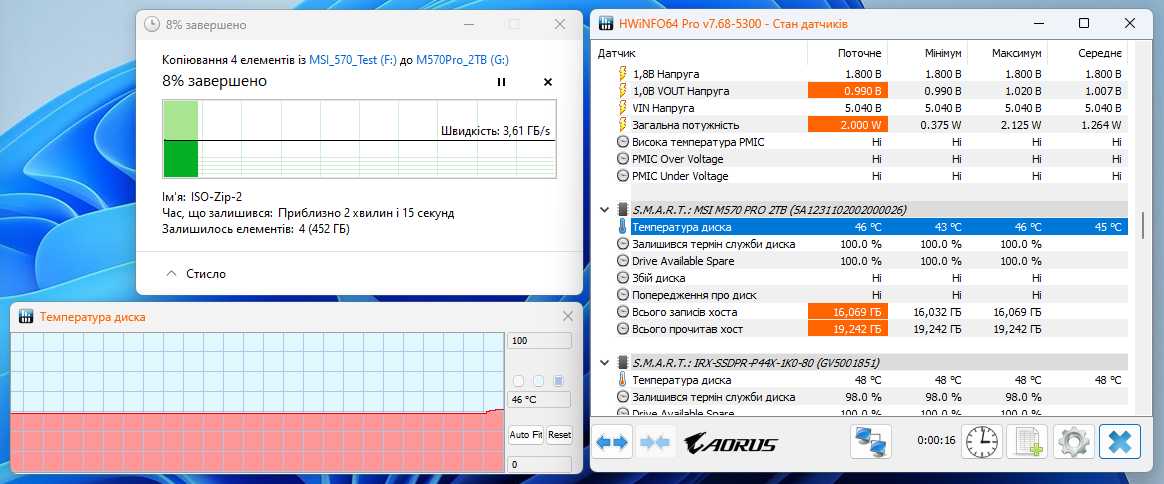This screenshot has height=484, width=1164.
Task: Click the 19,242 ГБ current host reads value
Action: tap(848, 329)
